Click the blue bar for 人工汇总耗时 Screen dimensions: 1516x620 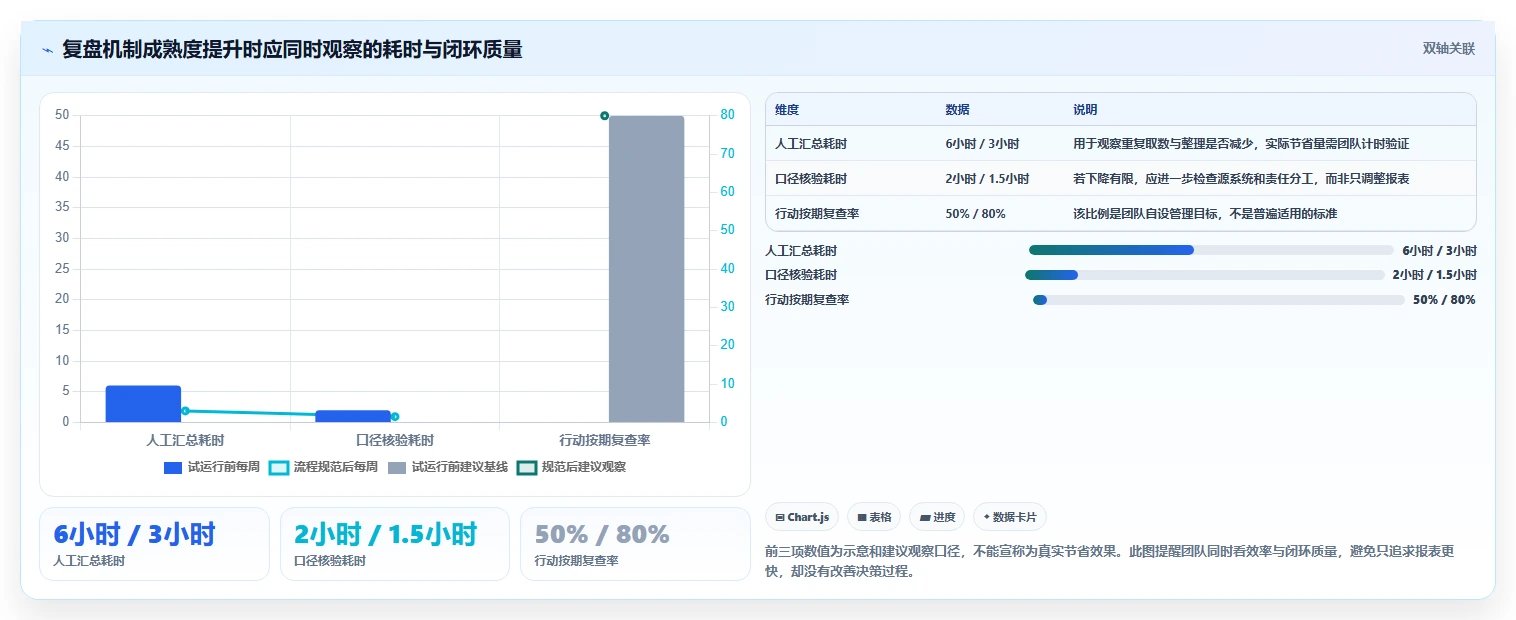coord(143,404)
